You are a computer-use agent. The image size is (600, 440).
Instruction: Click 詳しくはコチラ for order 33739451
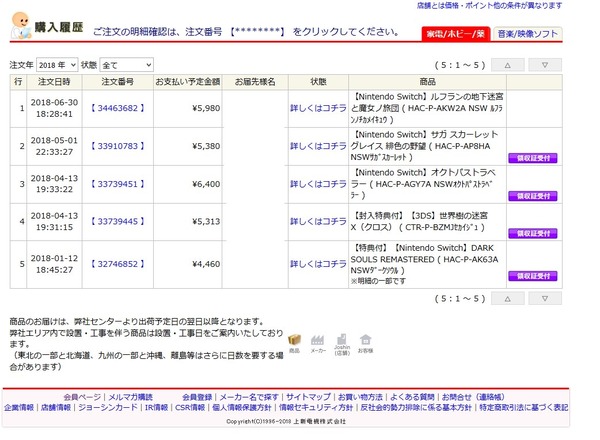318,184
